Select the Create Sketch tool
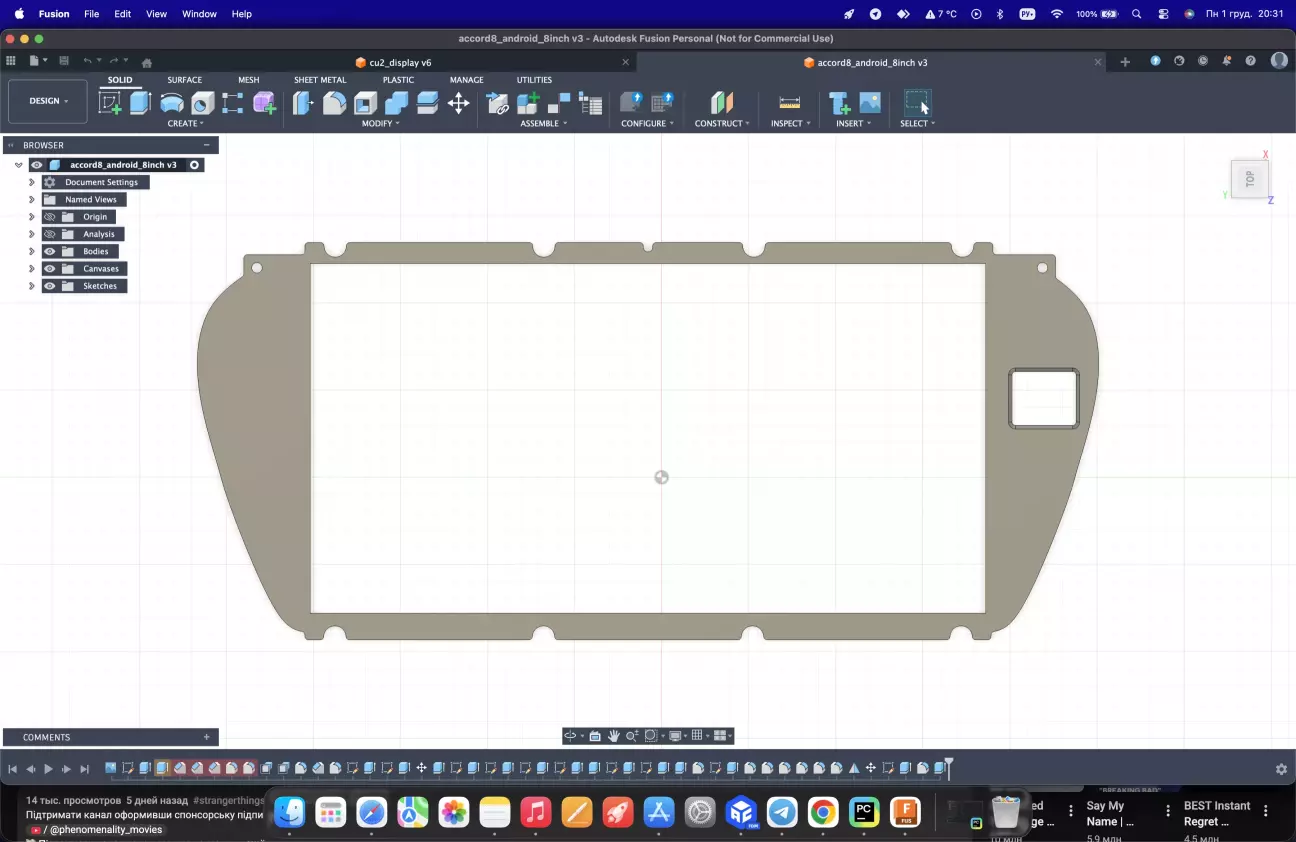Image resolution: width=1296 pixels, height=842 pixels. coord(110,103)
